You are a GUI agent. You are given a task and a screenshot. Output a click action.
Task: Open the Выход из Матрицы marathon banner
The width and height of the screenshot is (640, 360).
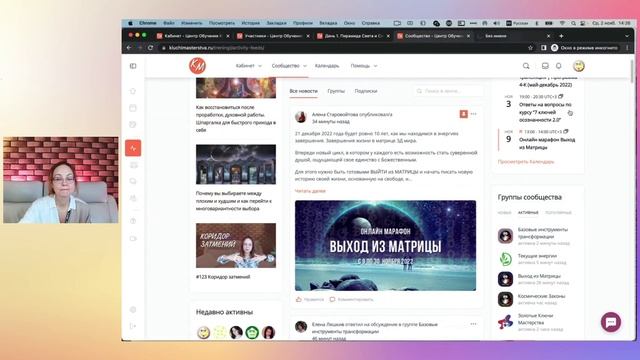coord(385,245)
